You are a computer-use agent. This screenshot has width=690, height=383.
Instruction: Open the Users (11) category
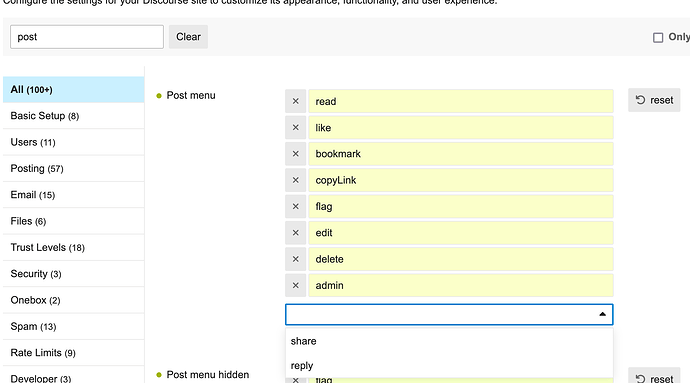pos(73,142)
